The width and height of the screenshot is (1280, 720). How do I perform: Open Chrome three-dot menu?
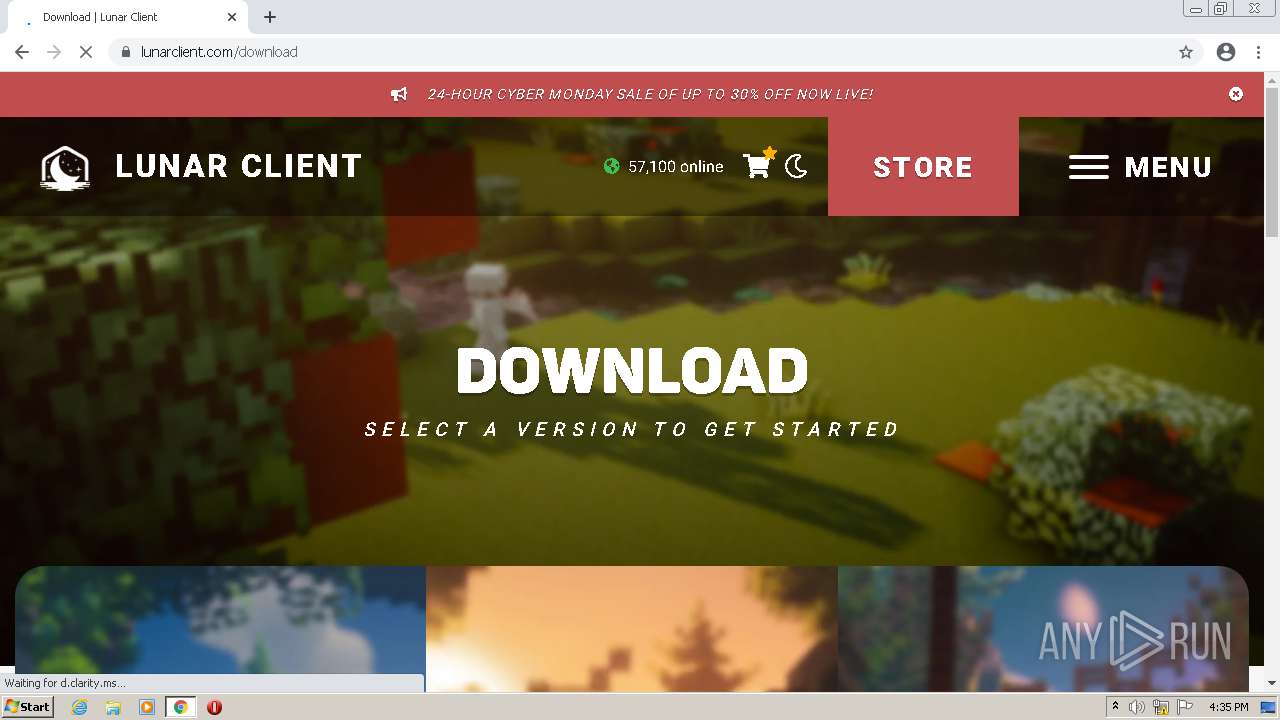coord(1258,52)
